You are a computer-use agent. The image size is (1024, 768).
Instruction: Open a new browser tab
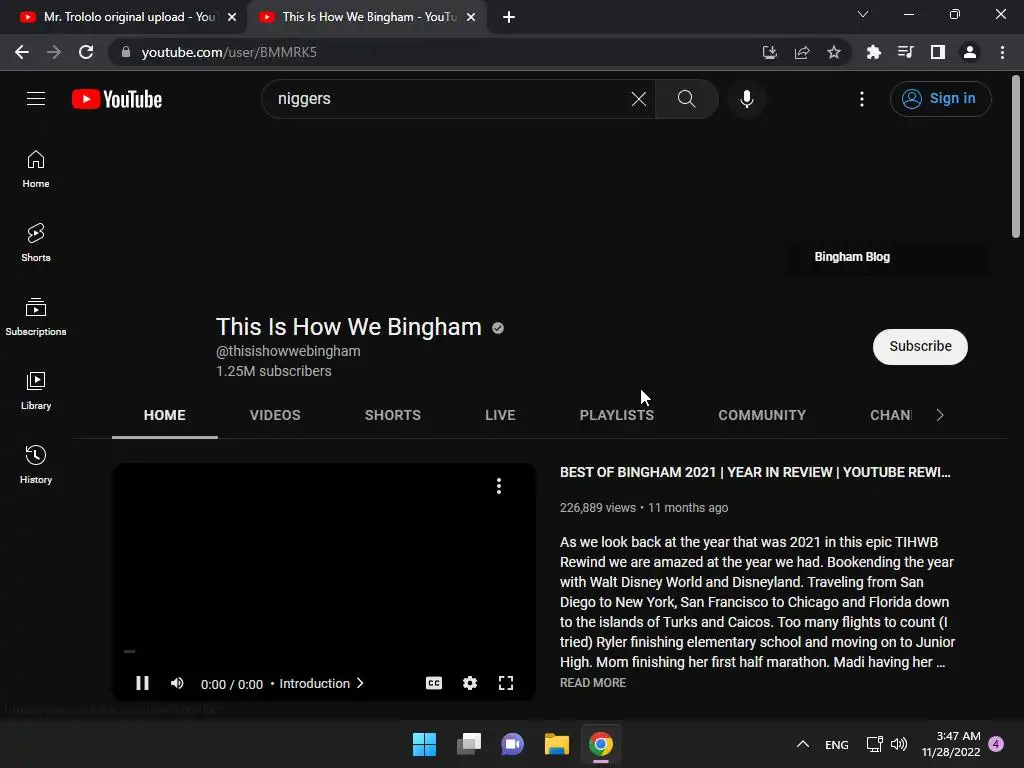(x=509, y=17)
